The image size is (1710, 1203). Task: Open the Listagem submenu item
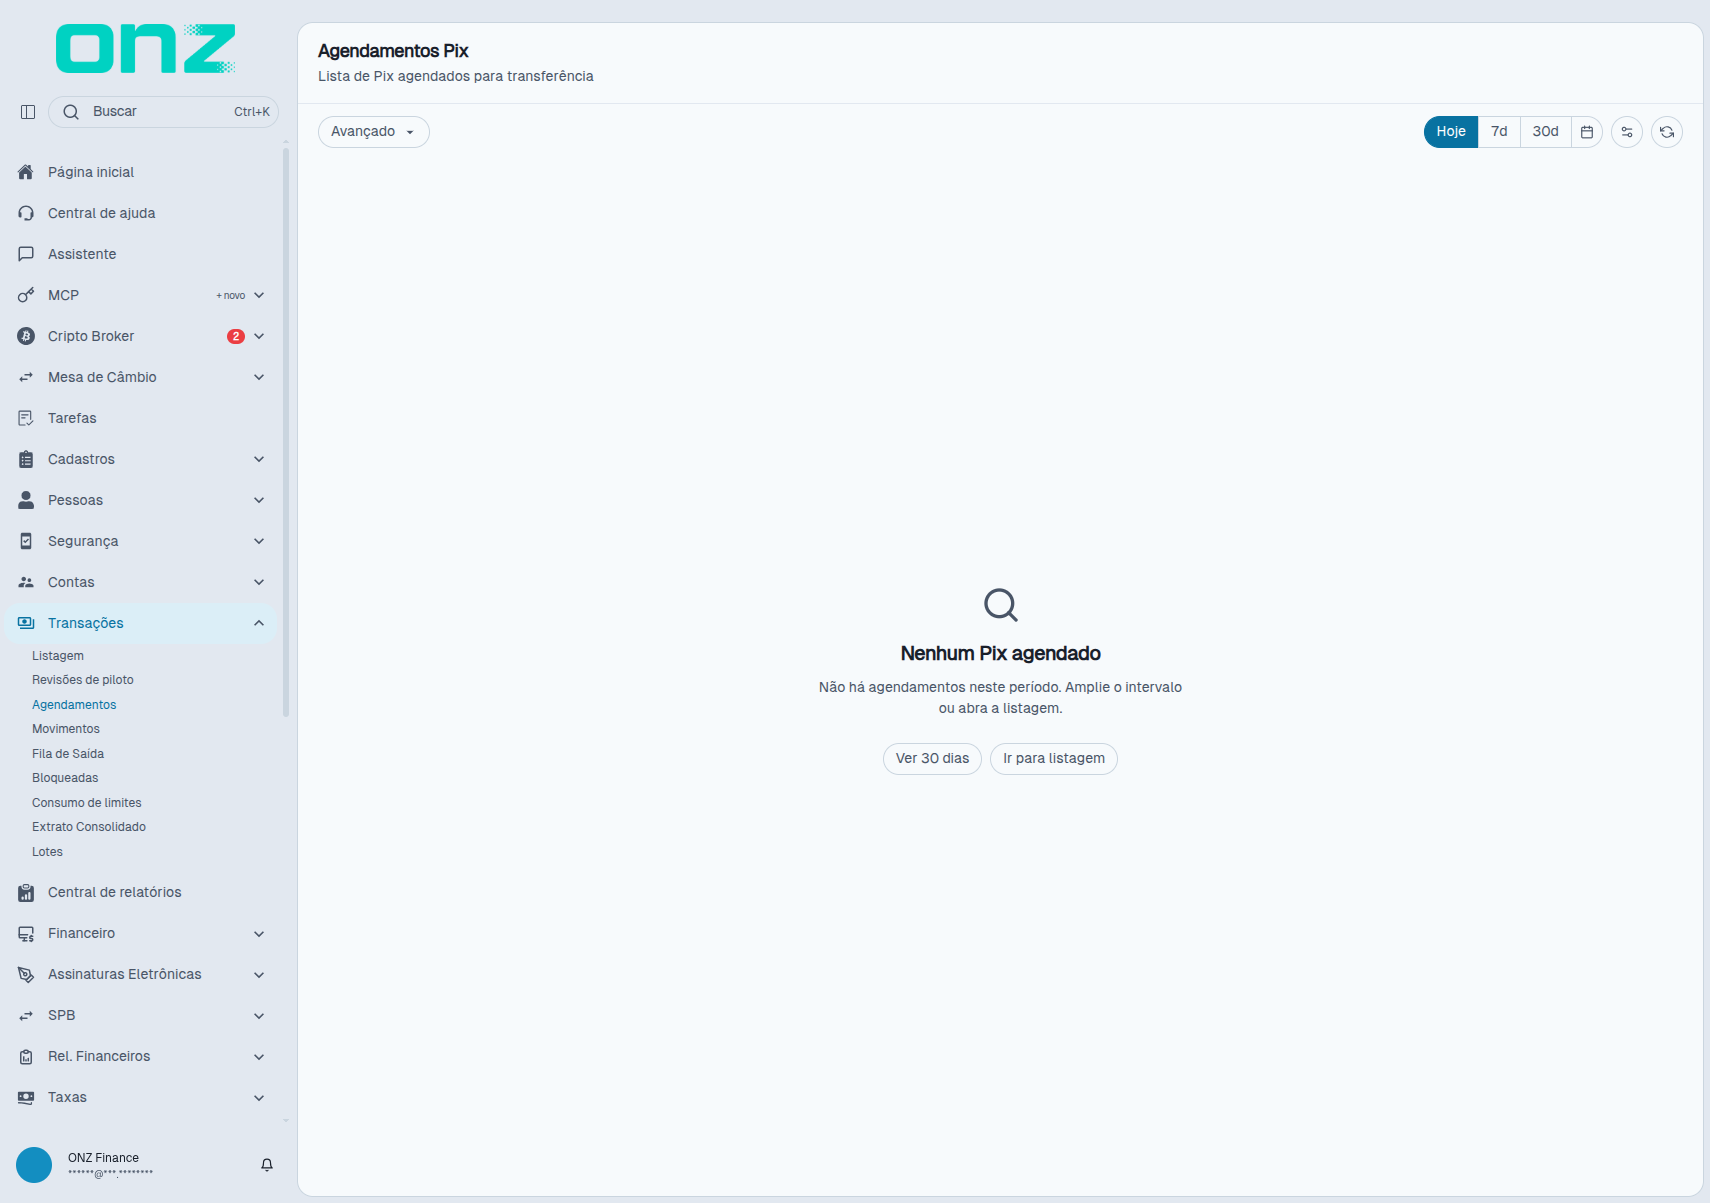tap(58, 656)
